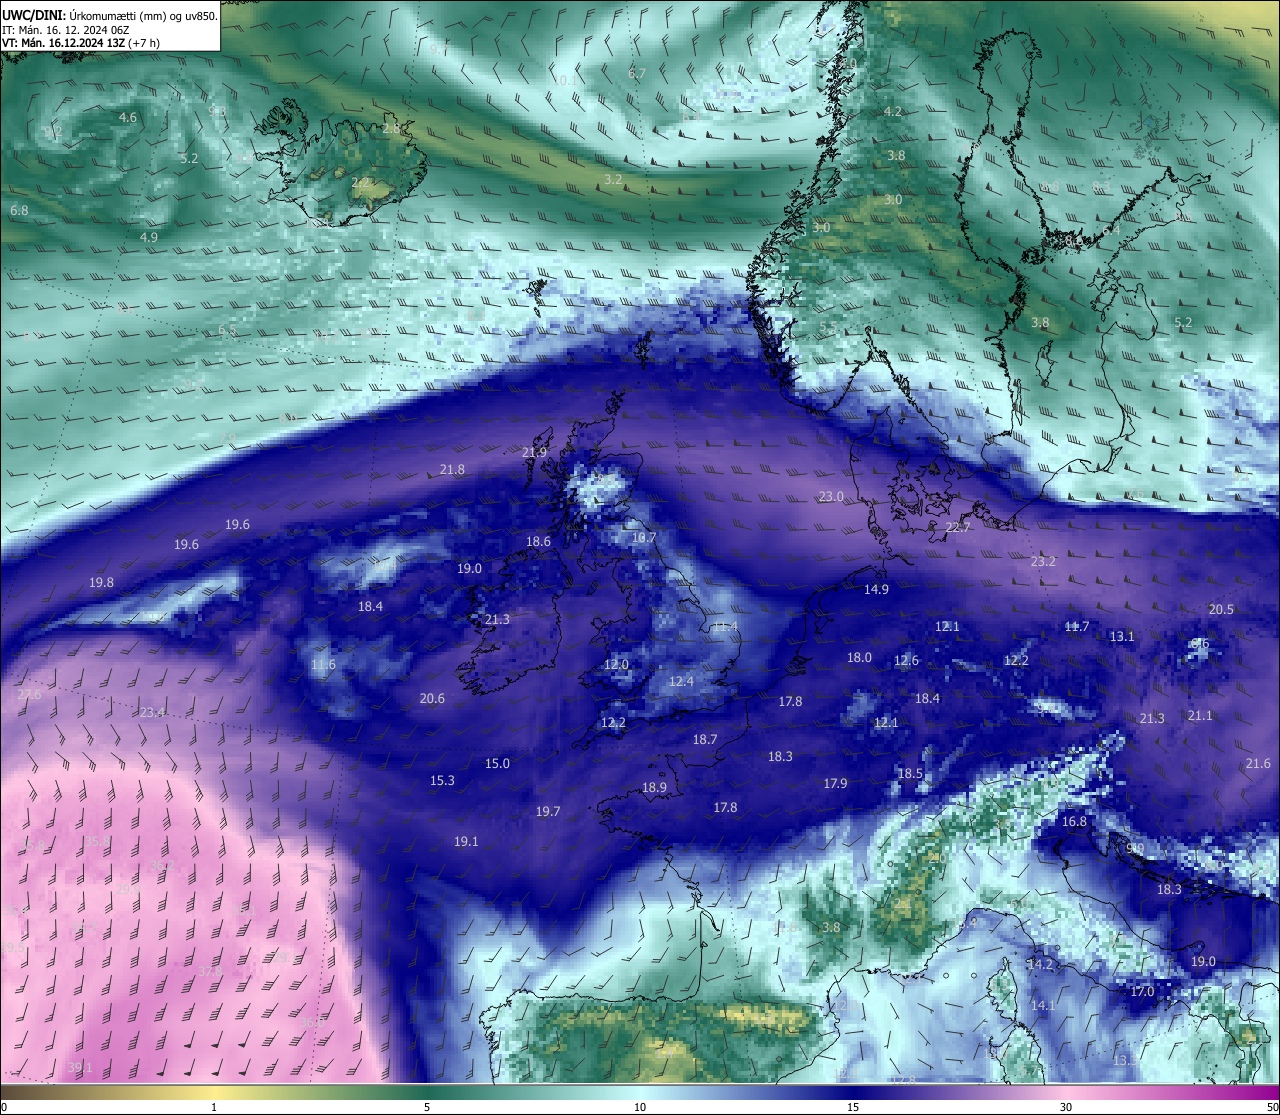The width and height of the screenshot is (1280, 1115).
Task: Click the 21.6 value label
Action: coord(1258,763)
